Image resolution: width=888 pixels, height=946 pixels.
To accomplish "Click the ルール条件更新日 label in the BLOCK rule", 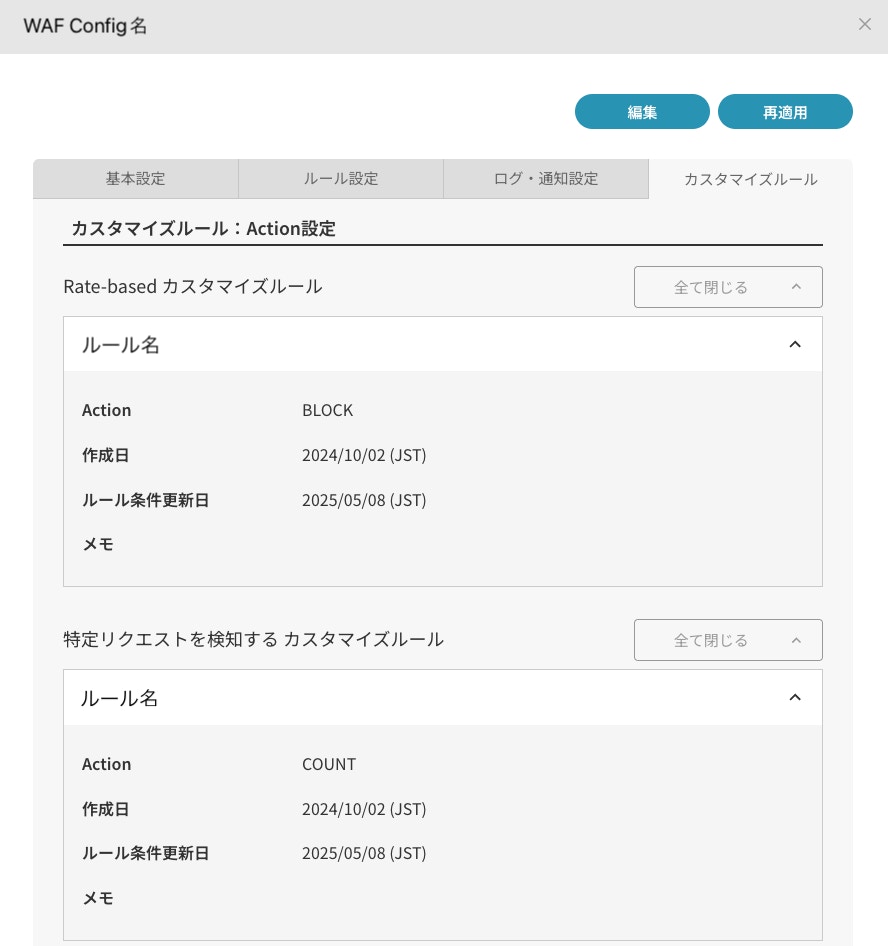I will pyautogui.click(x=145, y=500).
